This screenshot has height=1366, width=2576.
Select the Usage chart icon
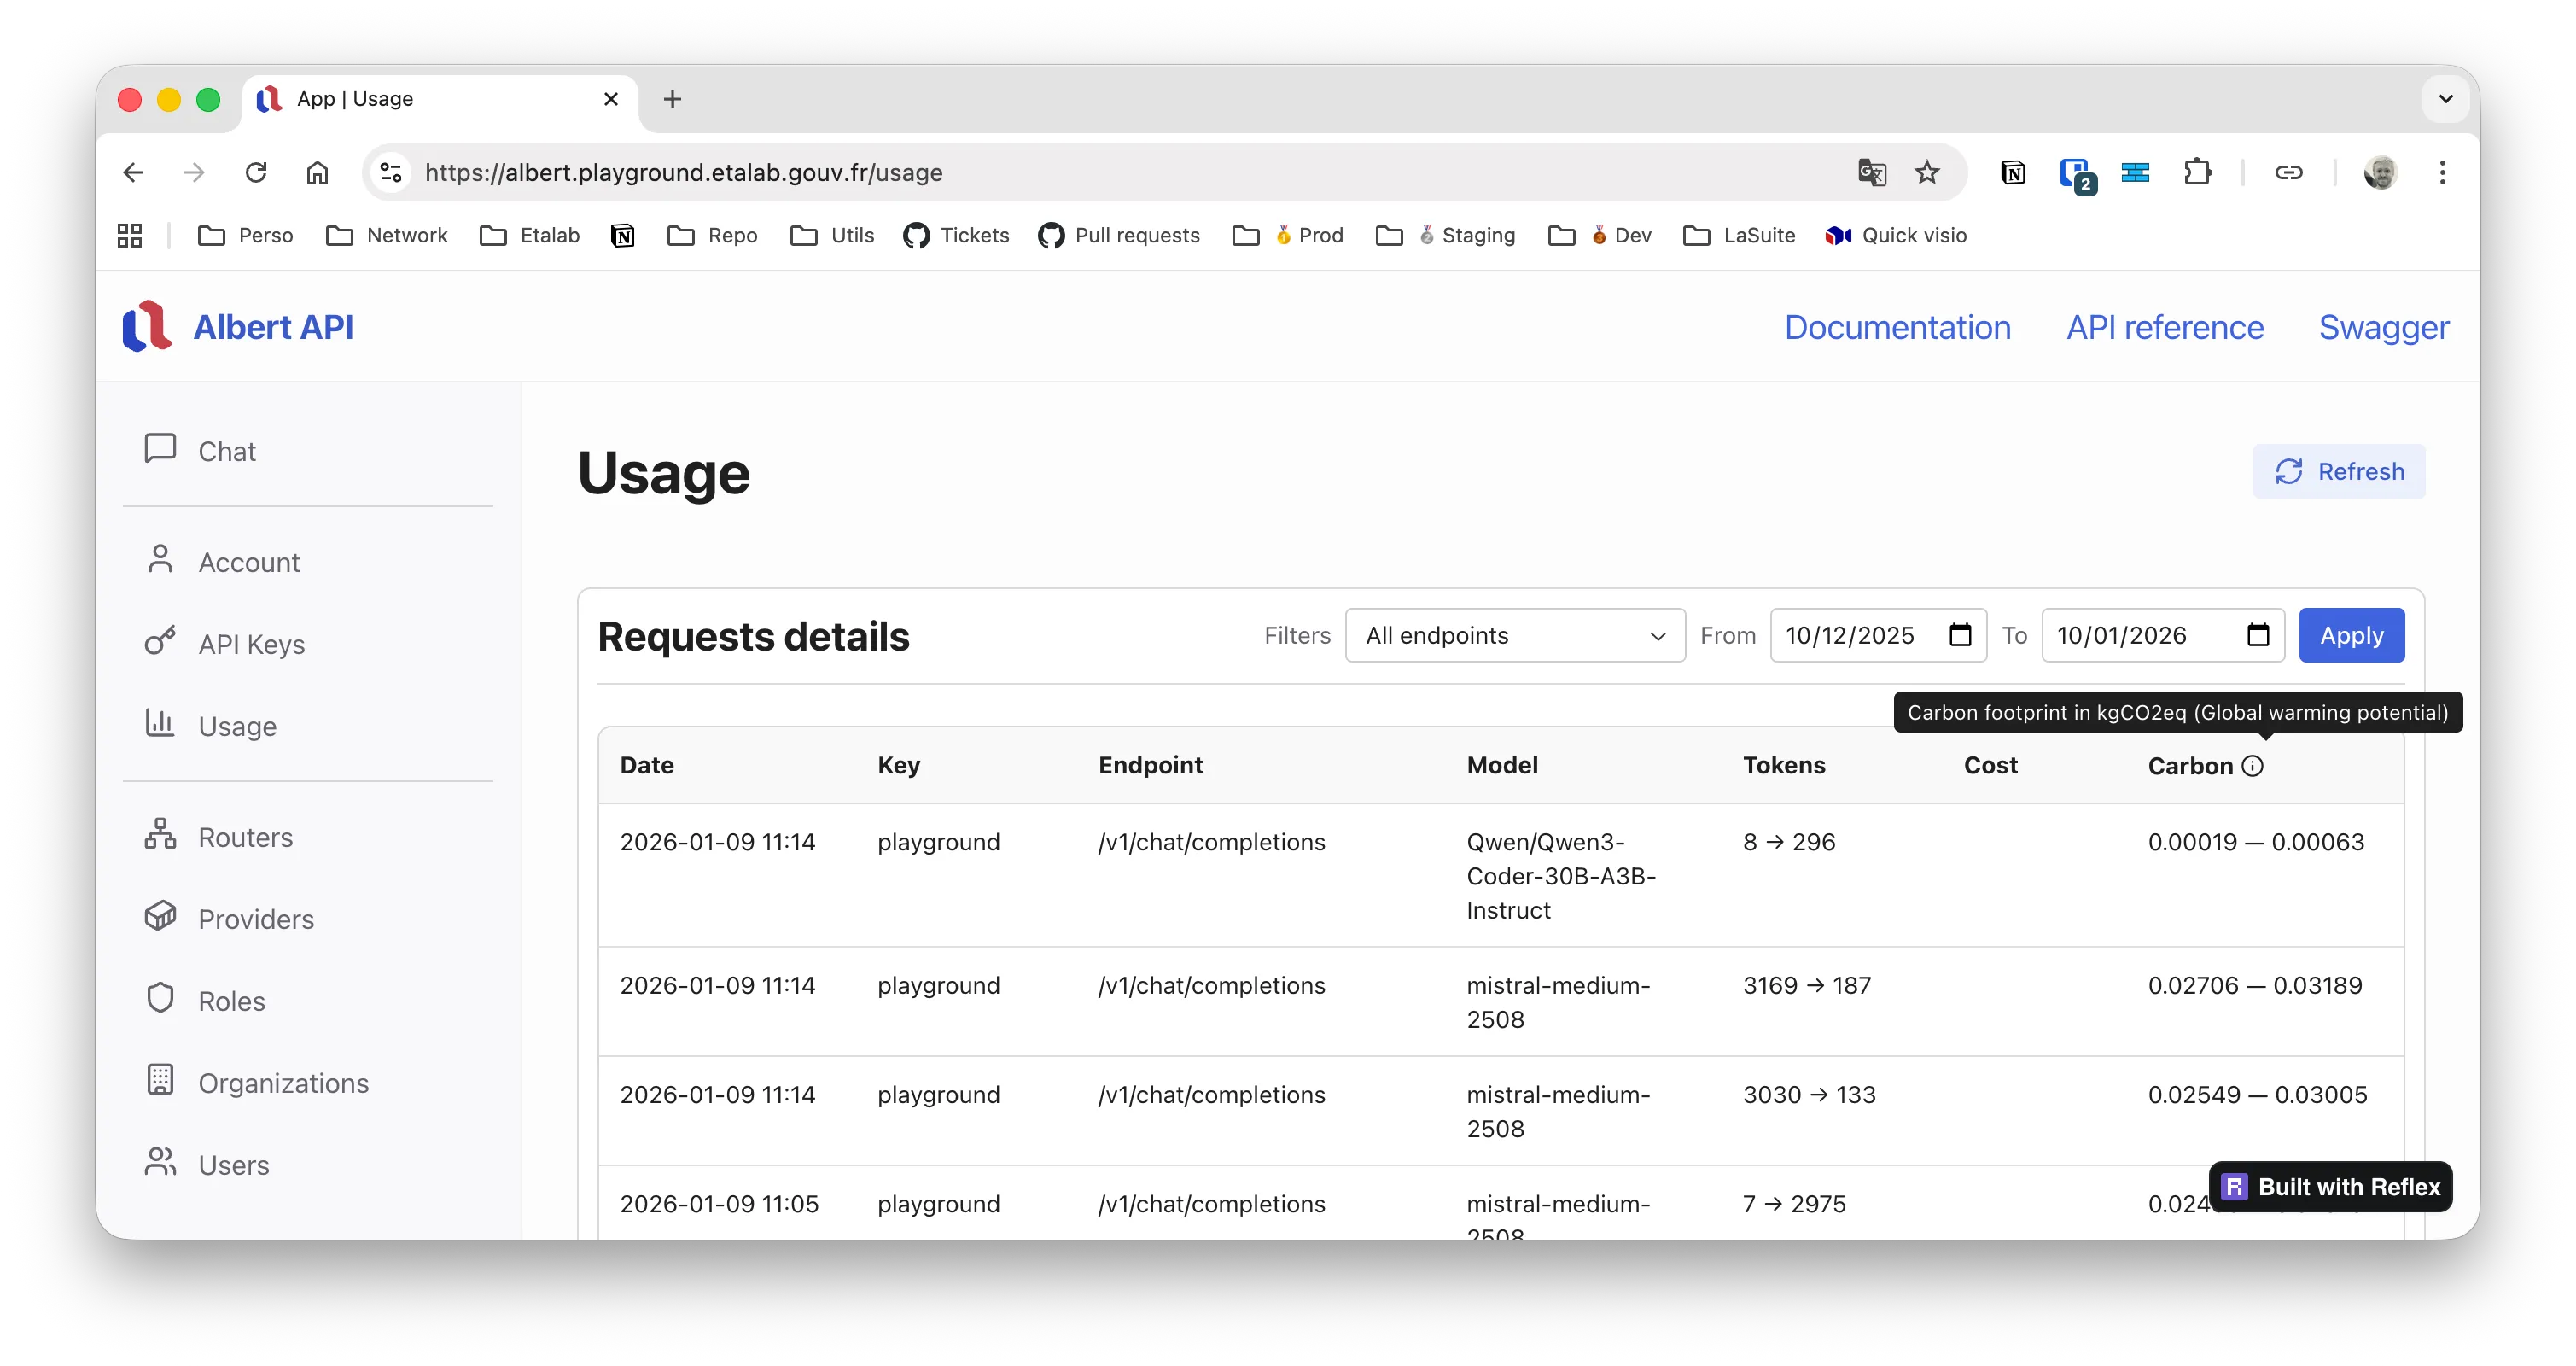click(161, 724)
